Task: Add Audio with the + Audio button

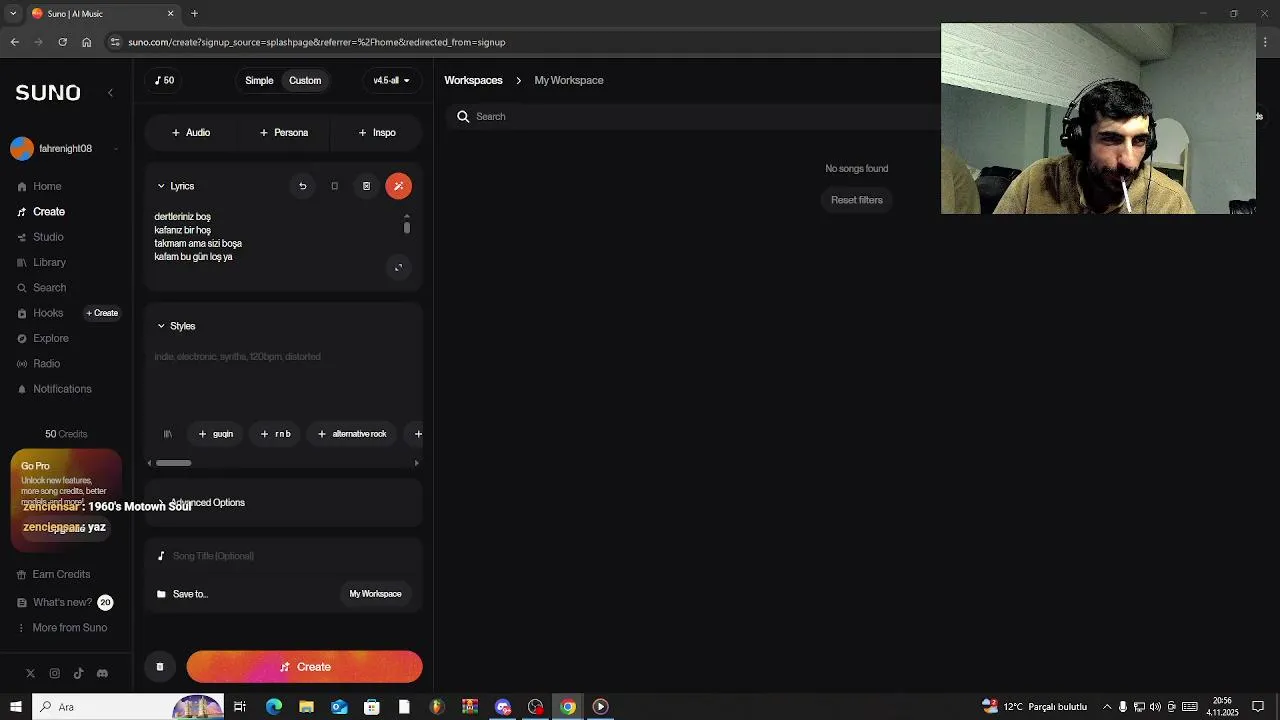Action: (191, 132)
